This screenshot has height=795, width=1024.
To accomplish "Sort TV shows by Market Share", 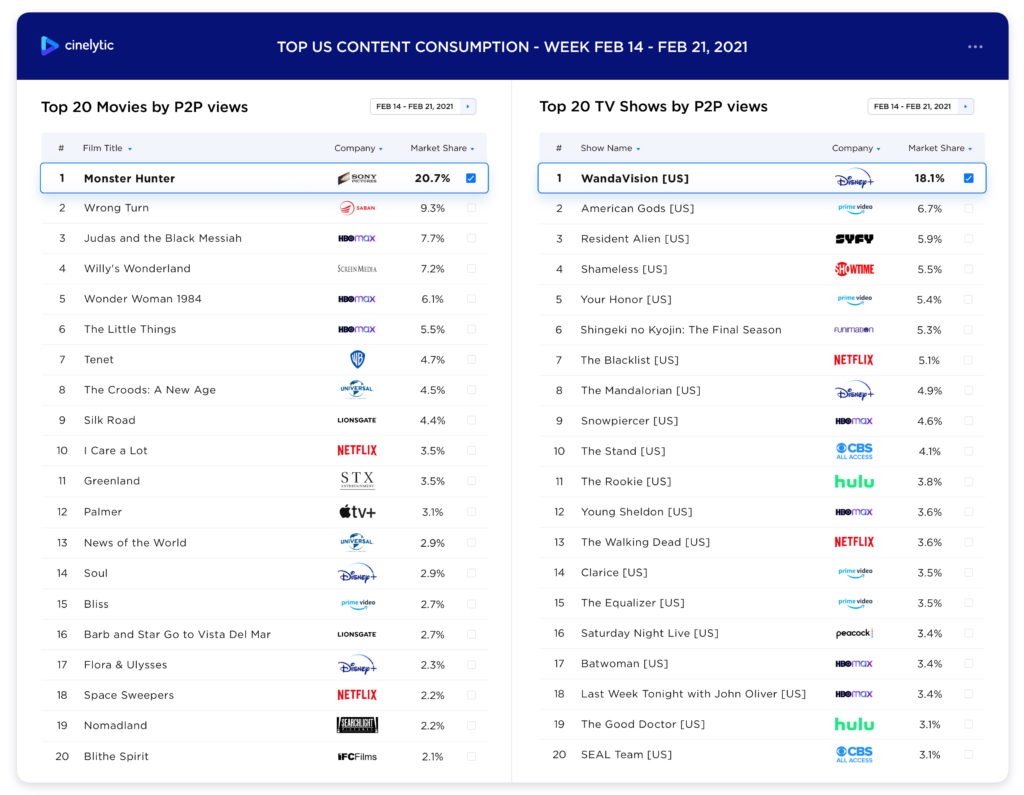I will click(x=940, y=148).
